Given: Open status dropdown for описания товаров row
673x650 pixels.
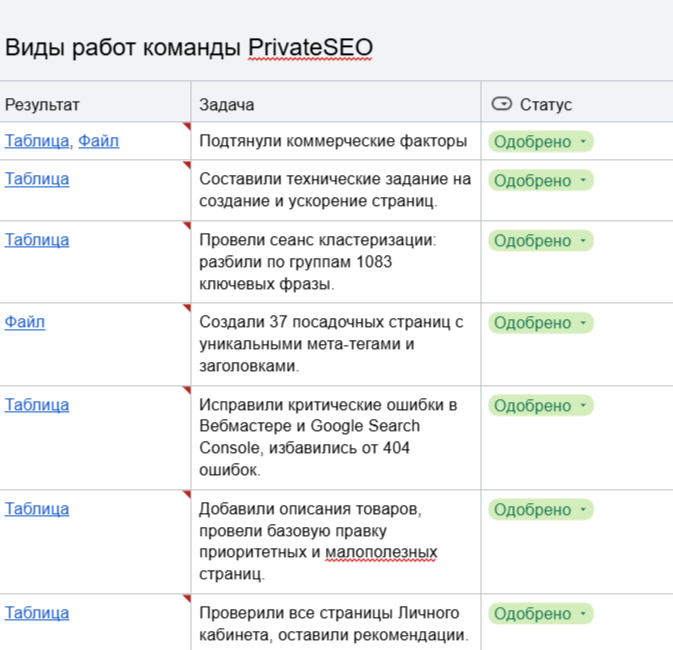Looking at the screenshot, I should (x=541, y=510).
